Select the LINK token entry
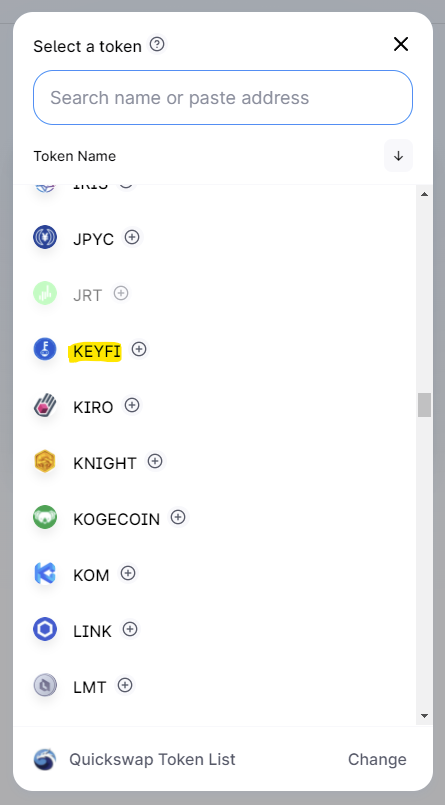 [x=215, y=629]
